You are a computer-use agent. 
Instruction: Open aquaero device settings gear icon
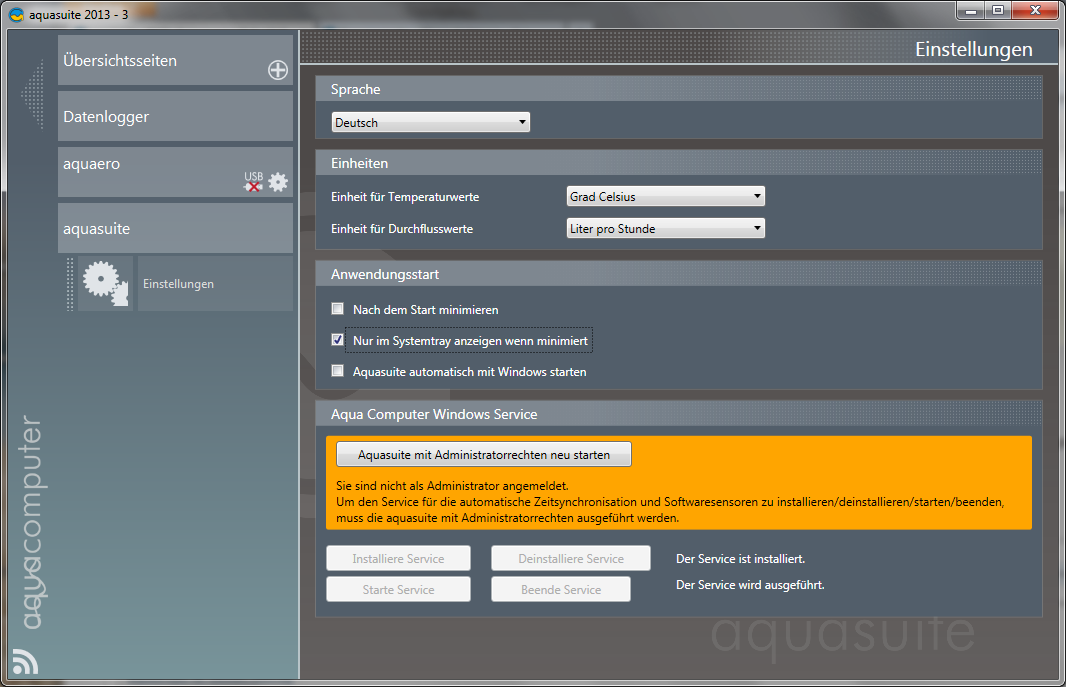278,182
